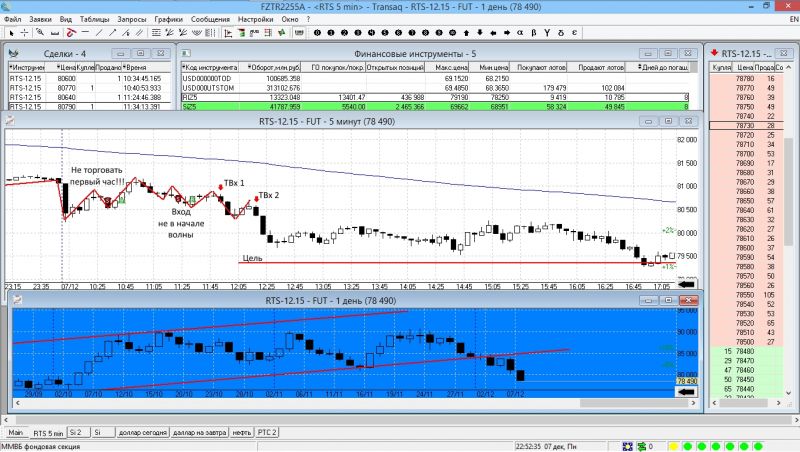The height and width of the screenshot is (452, 800).
Task: Select the arrow pointer tool in toolbar
Action: coord(11,33)
